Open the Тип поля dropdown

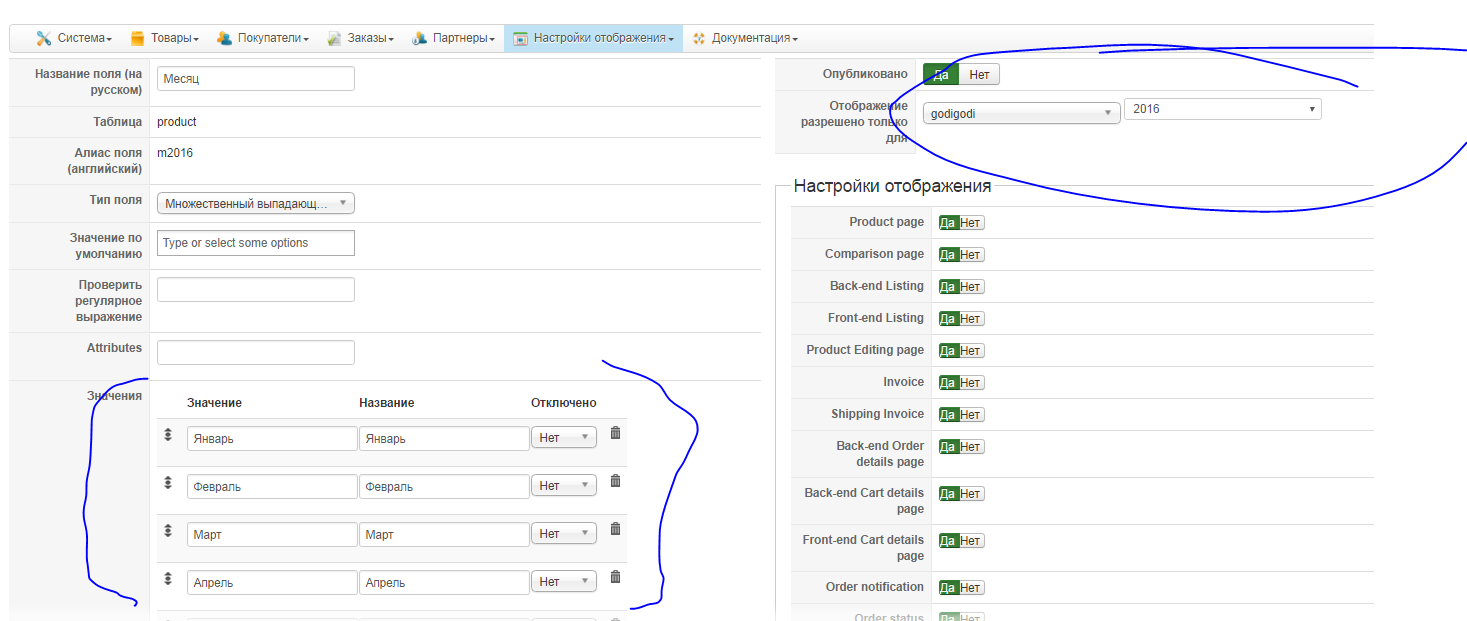(x=256, y=203)
